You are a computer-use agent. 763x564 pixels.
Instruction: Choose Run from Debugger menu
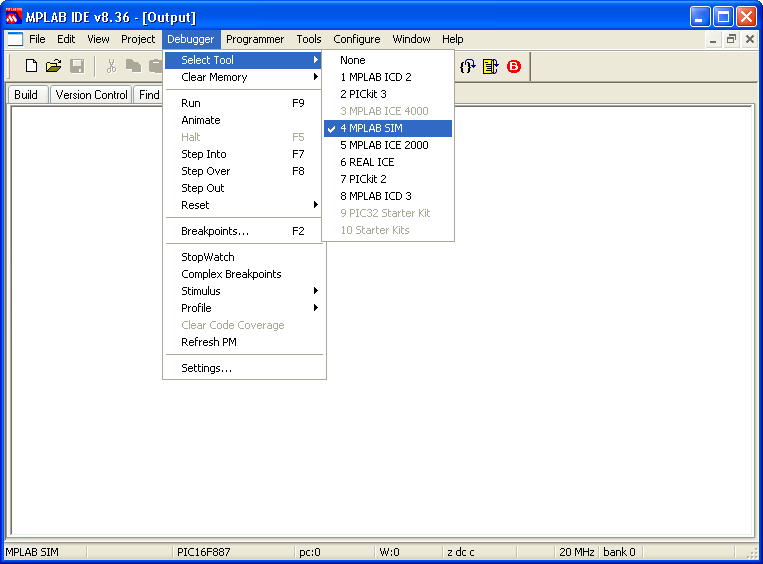pyautogui.click(x=243, y=103)
